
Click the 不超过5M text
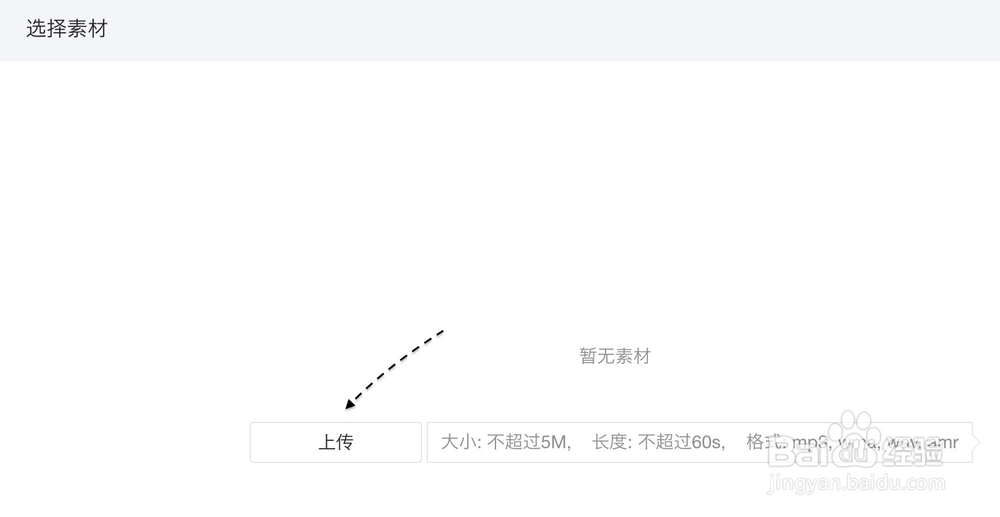(x=529, y=442)
